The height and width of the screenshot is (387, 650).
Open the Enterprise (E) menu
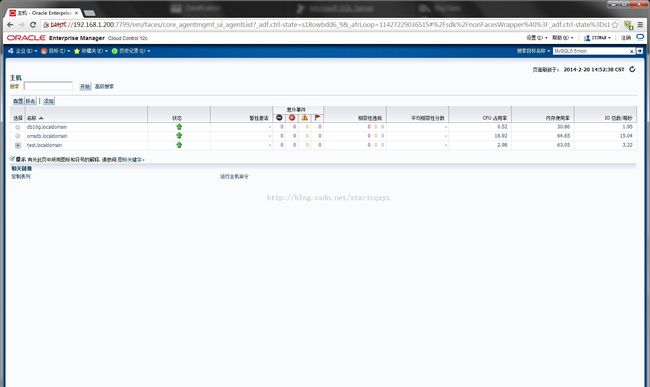(22, 51)
